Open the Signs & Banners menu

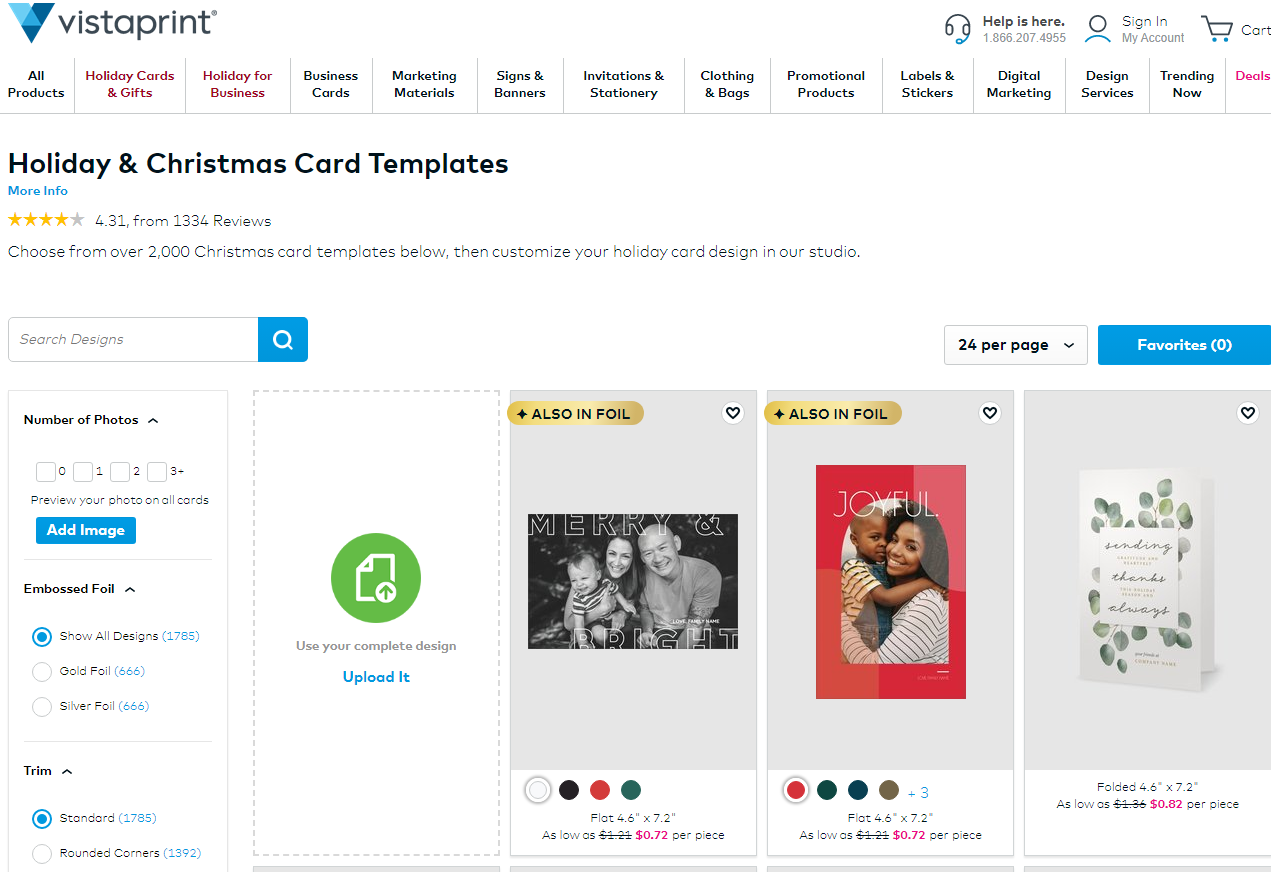click(520, 84)
